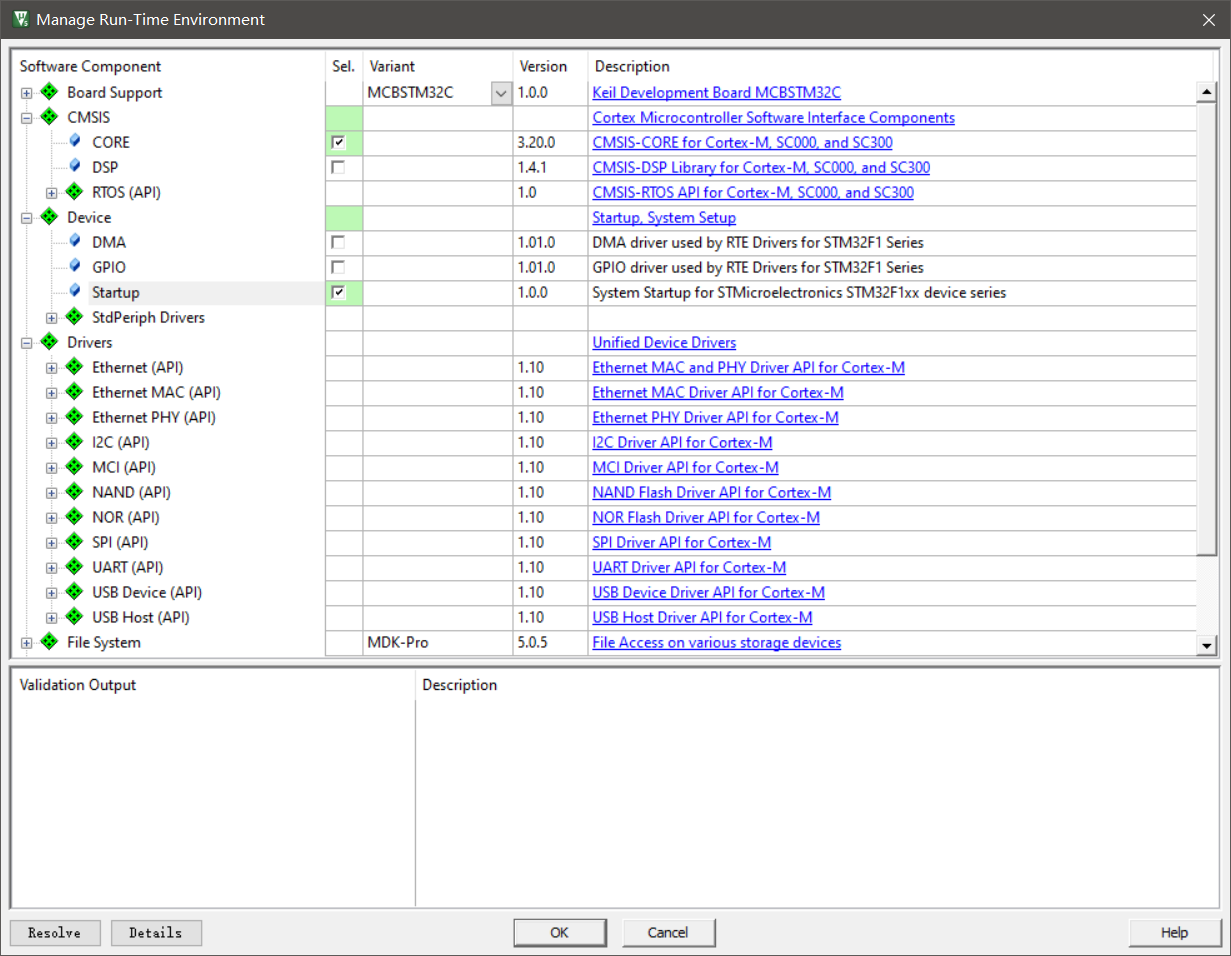
Task: Click the Keil logo in the title bar
Action: click(20, 19)
